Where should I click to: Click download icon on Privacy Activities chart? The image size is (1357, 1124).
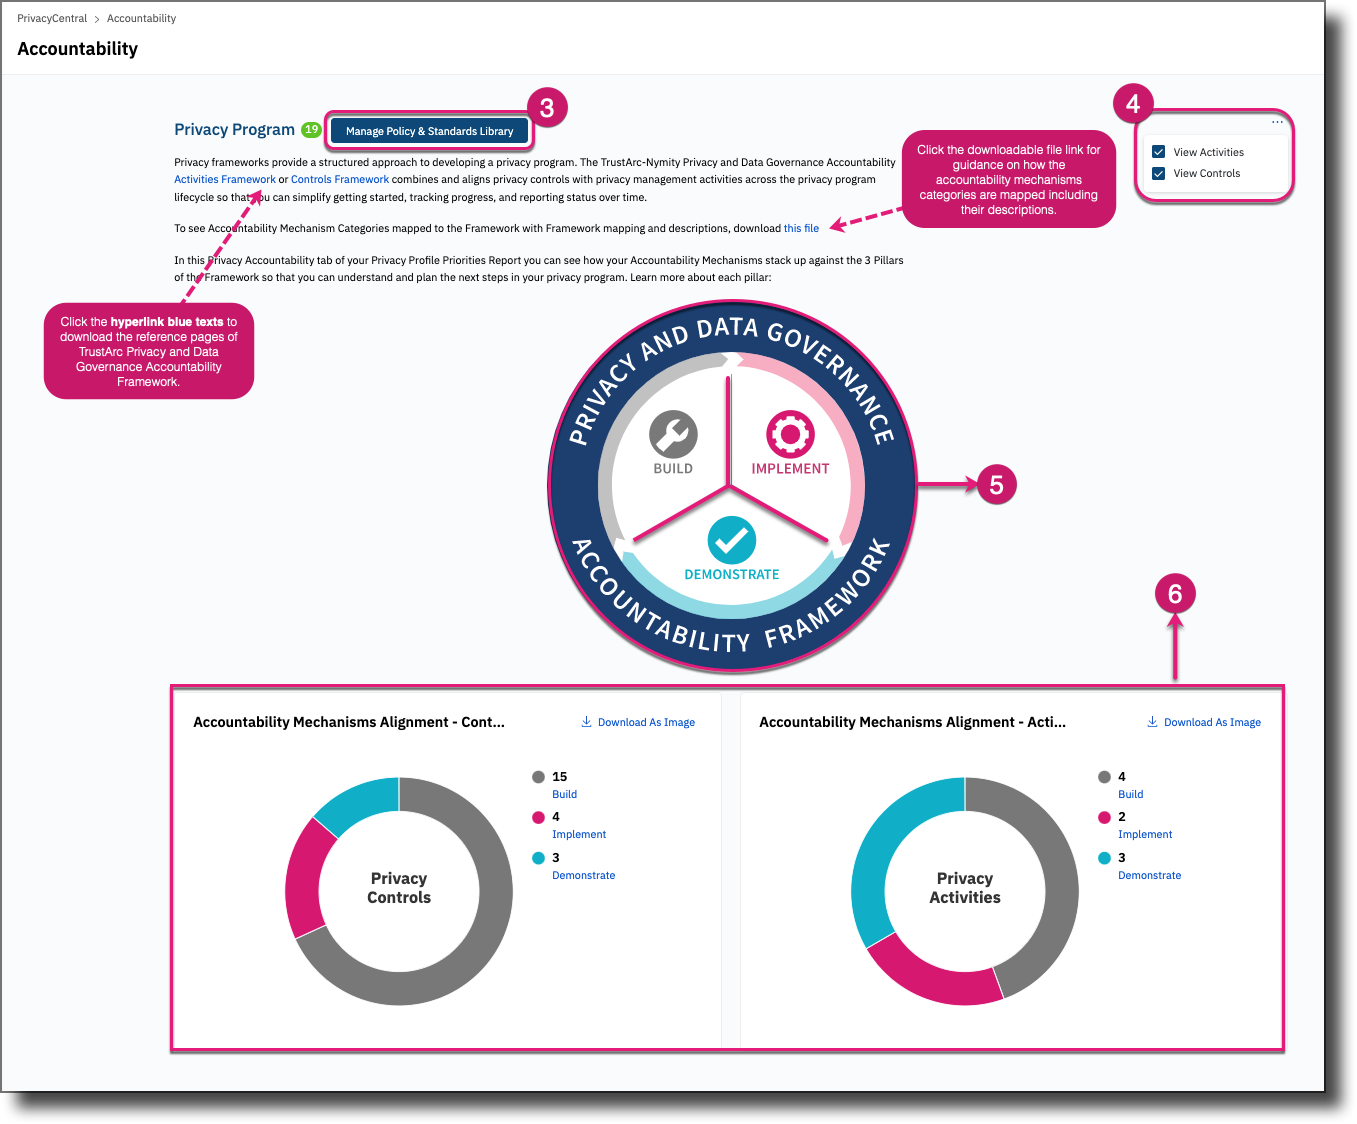tap(1152, 722)
